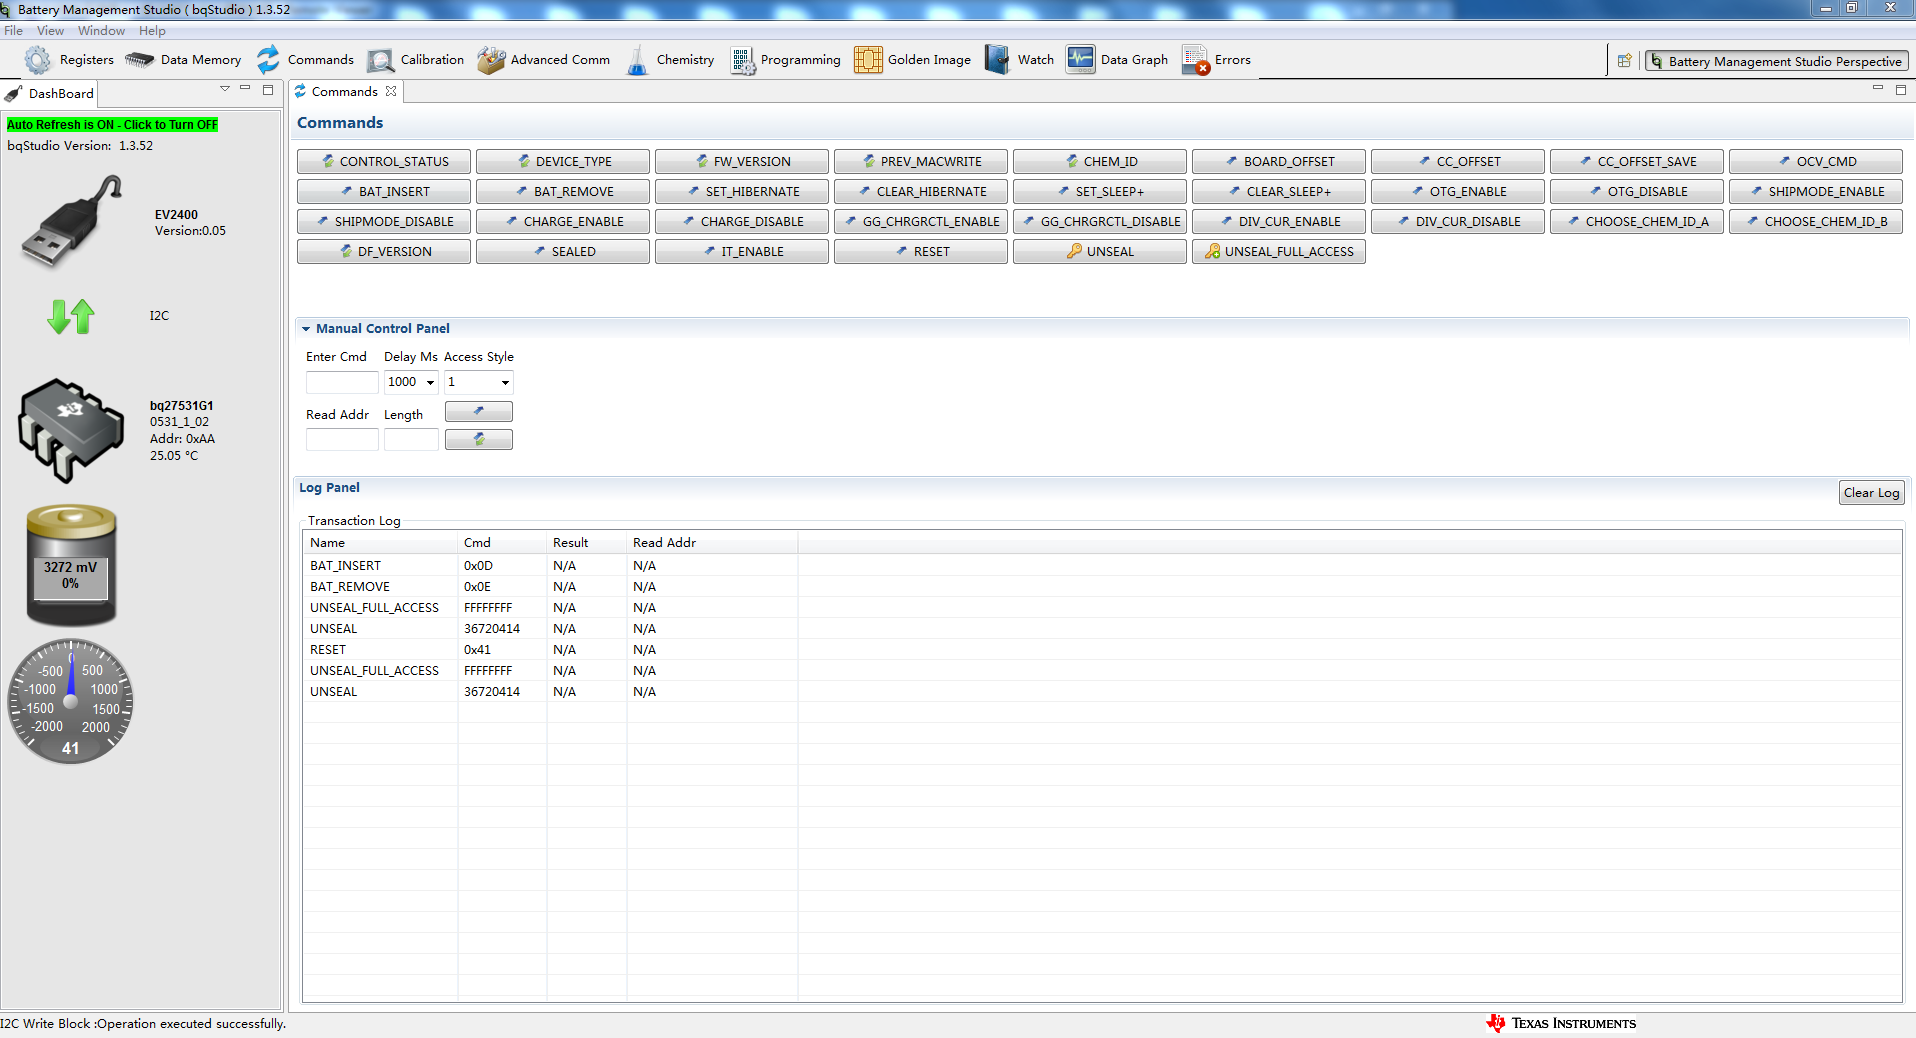Open the Help menu
This screenshot has width=1916, height=1038.
click(x=152, y=31)
